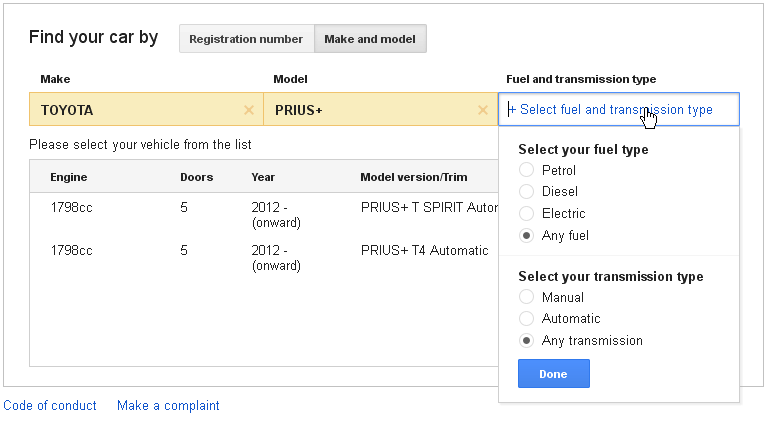Clear the TOYOTA make selection
Viewport: 769px width, 425px height.
tap(249, 110)
